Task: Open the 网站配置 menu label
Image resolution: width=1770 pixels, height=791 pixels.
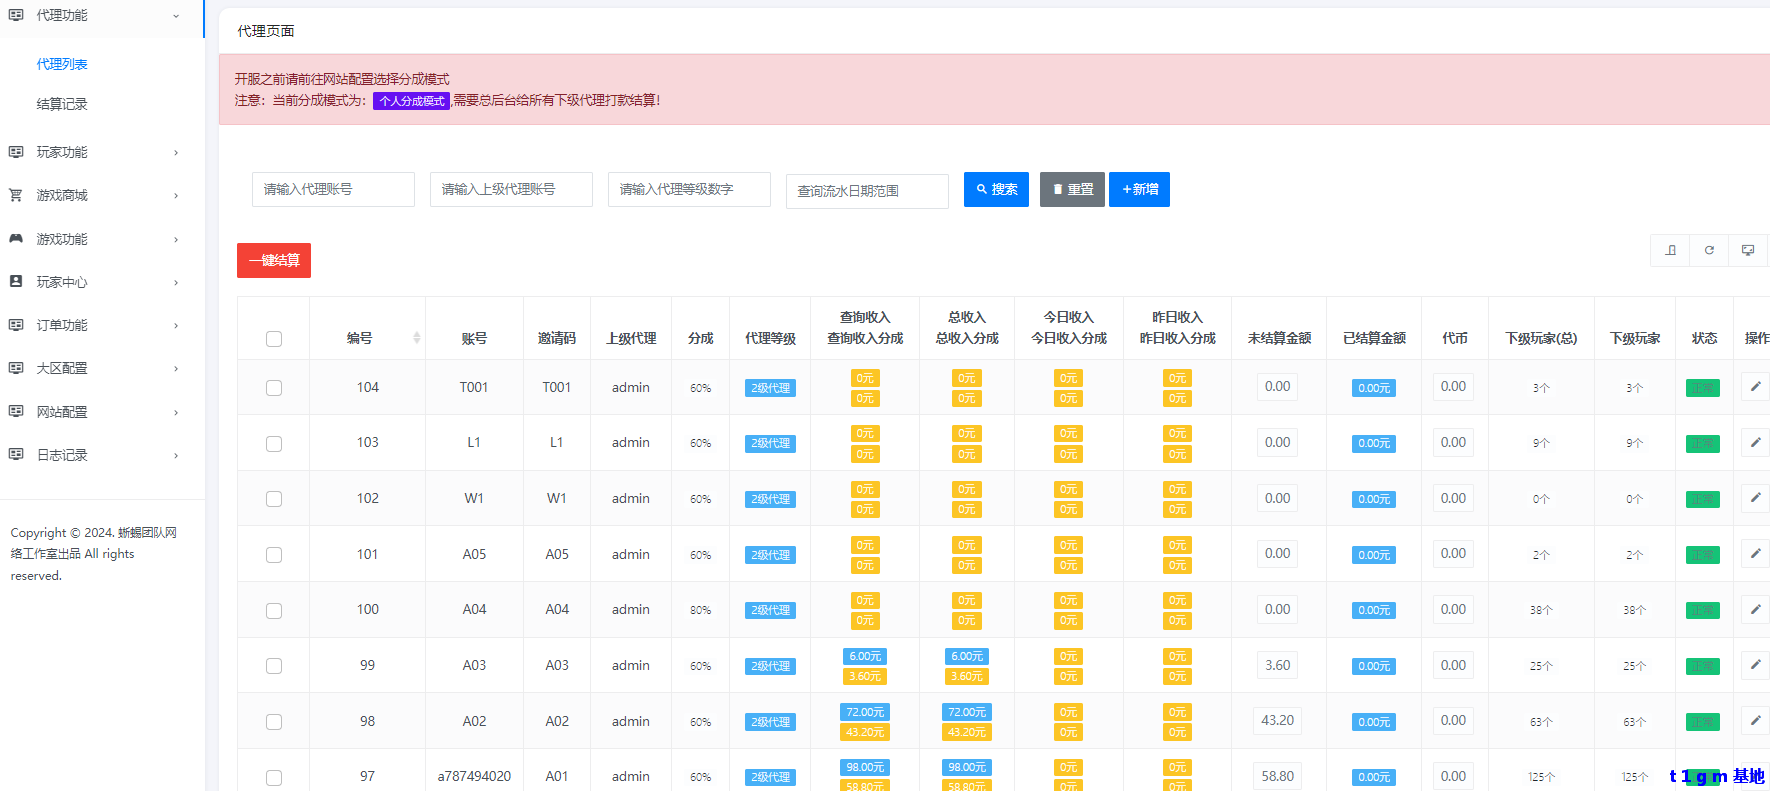Action: click(62, 411)
